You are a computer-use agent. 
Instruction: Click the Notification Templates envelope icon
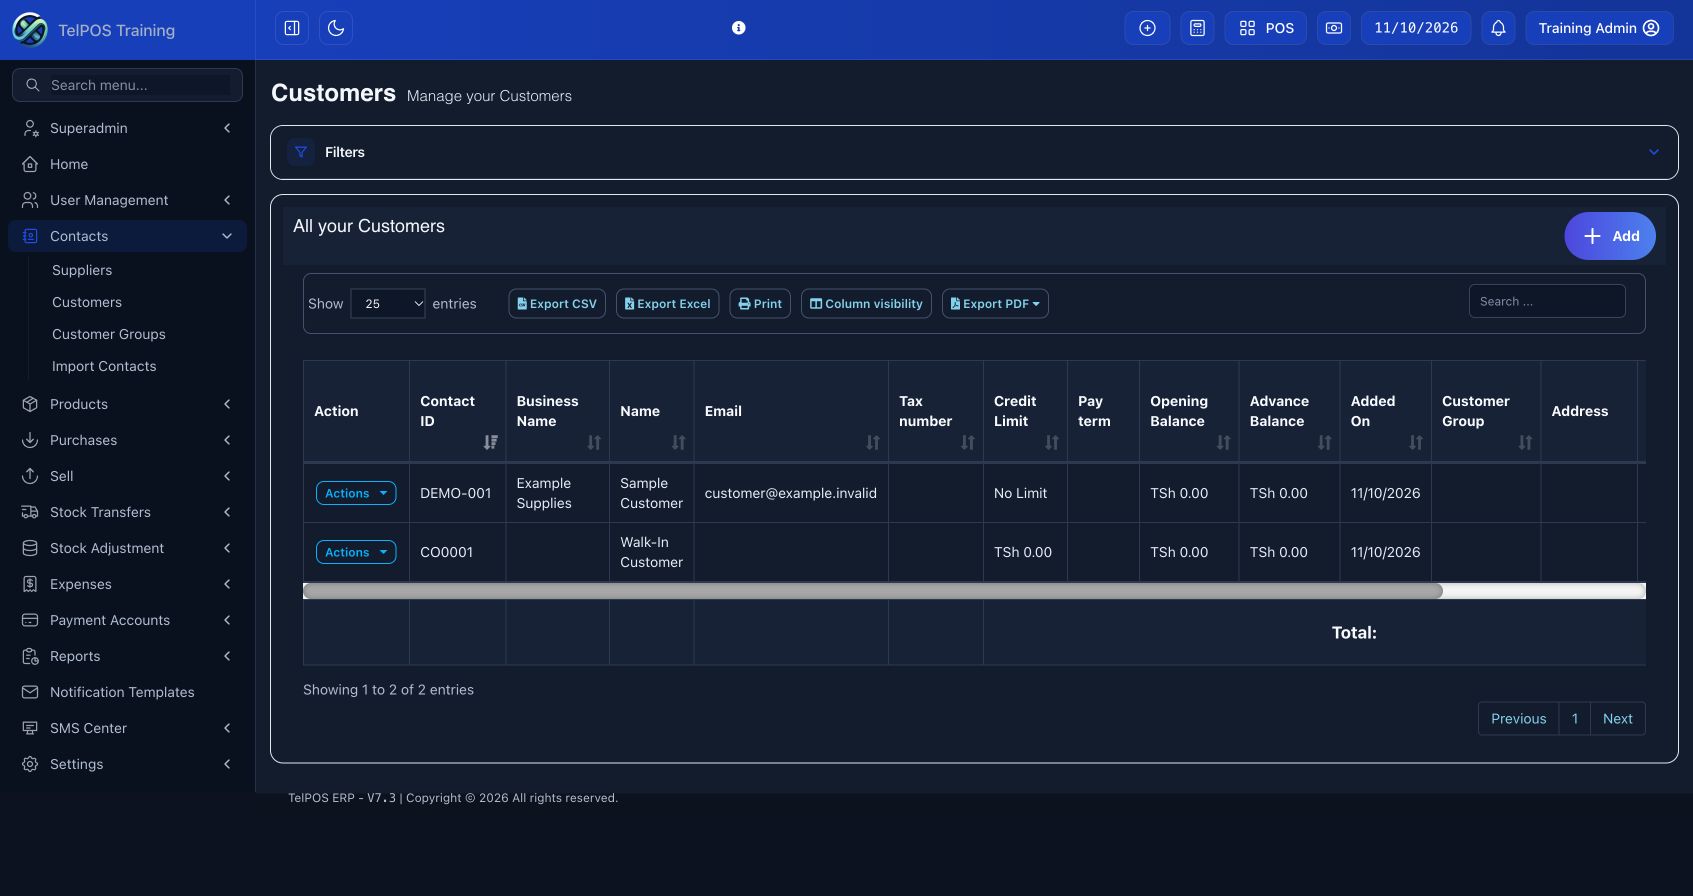click(30, 692)
